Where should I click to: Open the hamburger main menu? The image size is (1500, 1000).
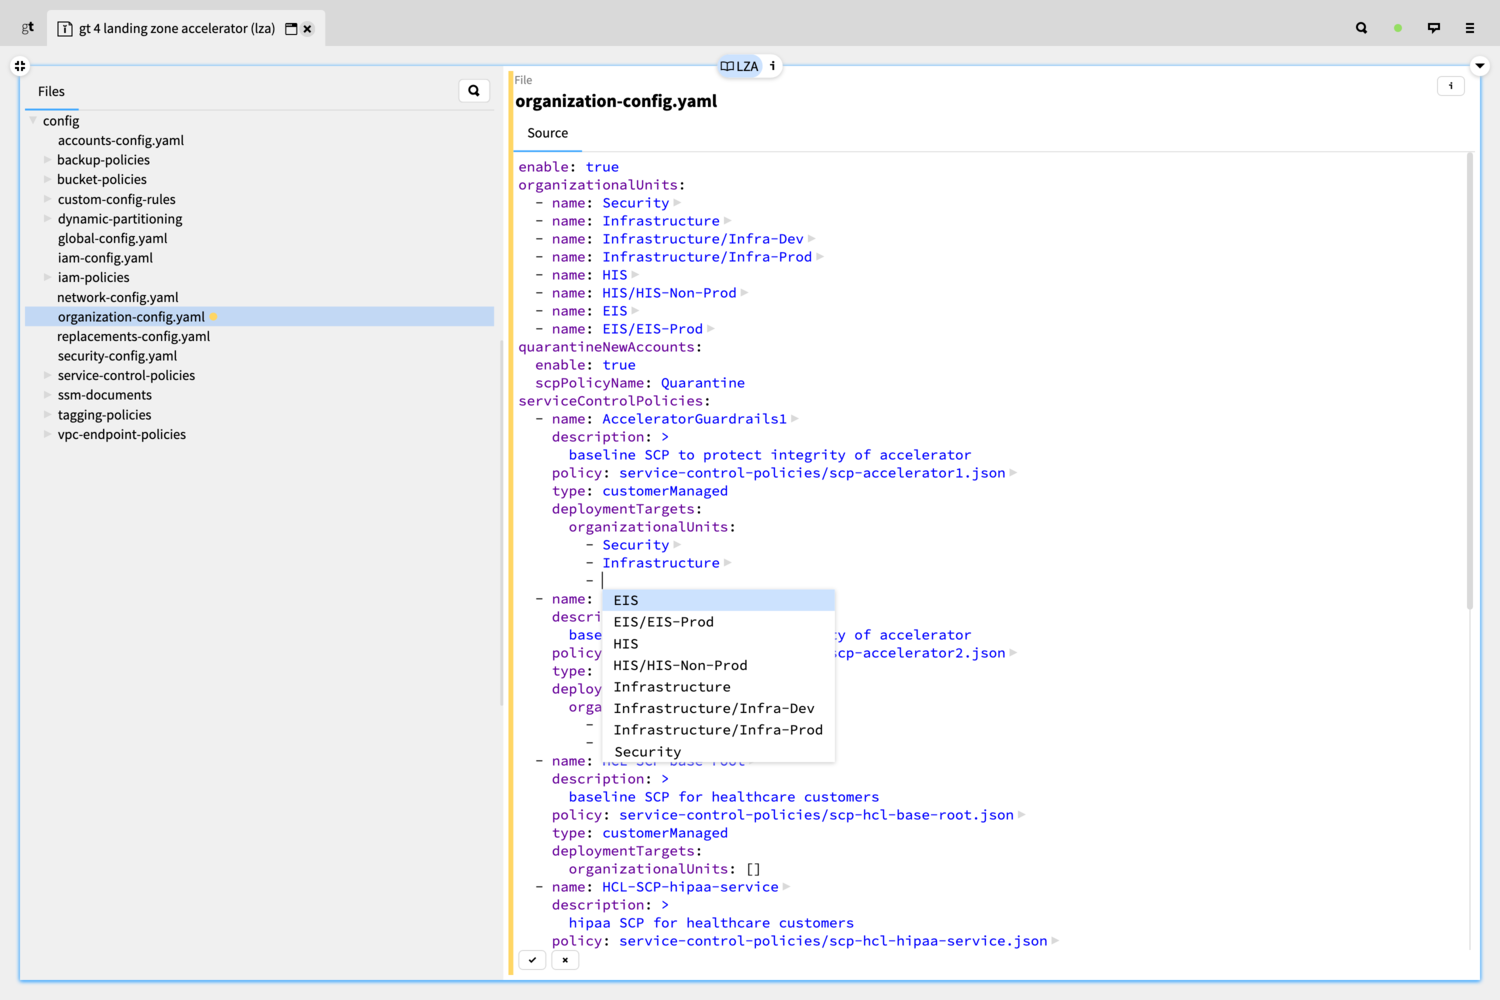coord(1470,28)
